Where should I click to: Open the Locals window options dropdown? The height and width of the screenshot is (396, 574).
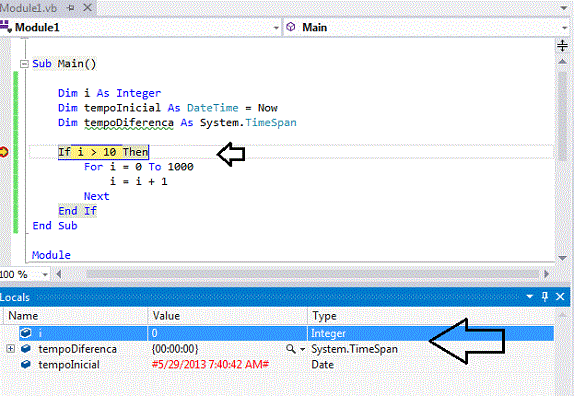point(529,296)
